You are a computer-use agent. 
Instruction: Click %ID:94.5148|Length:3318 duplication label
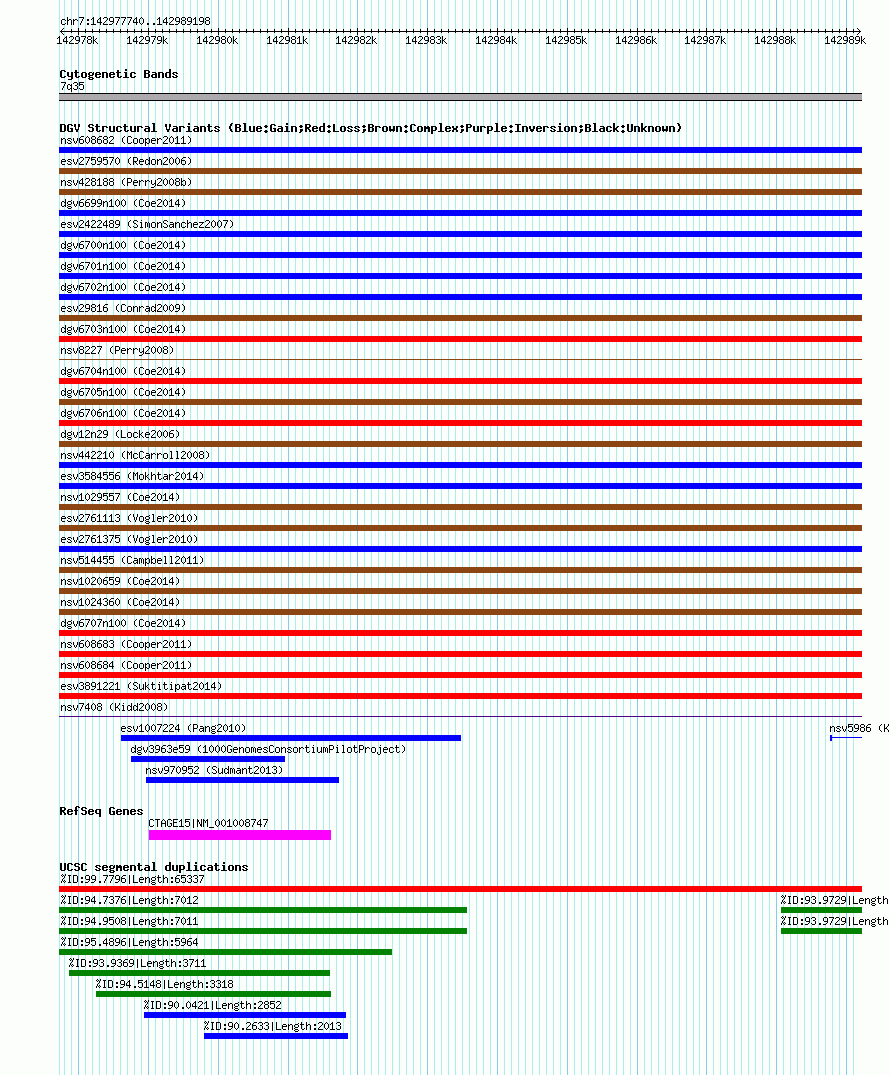point(165,984)
